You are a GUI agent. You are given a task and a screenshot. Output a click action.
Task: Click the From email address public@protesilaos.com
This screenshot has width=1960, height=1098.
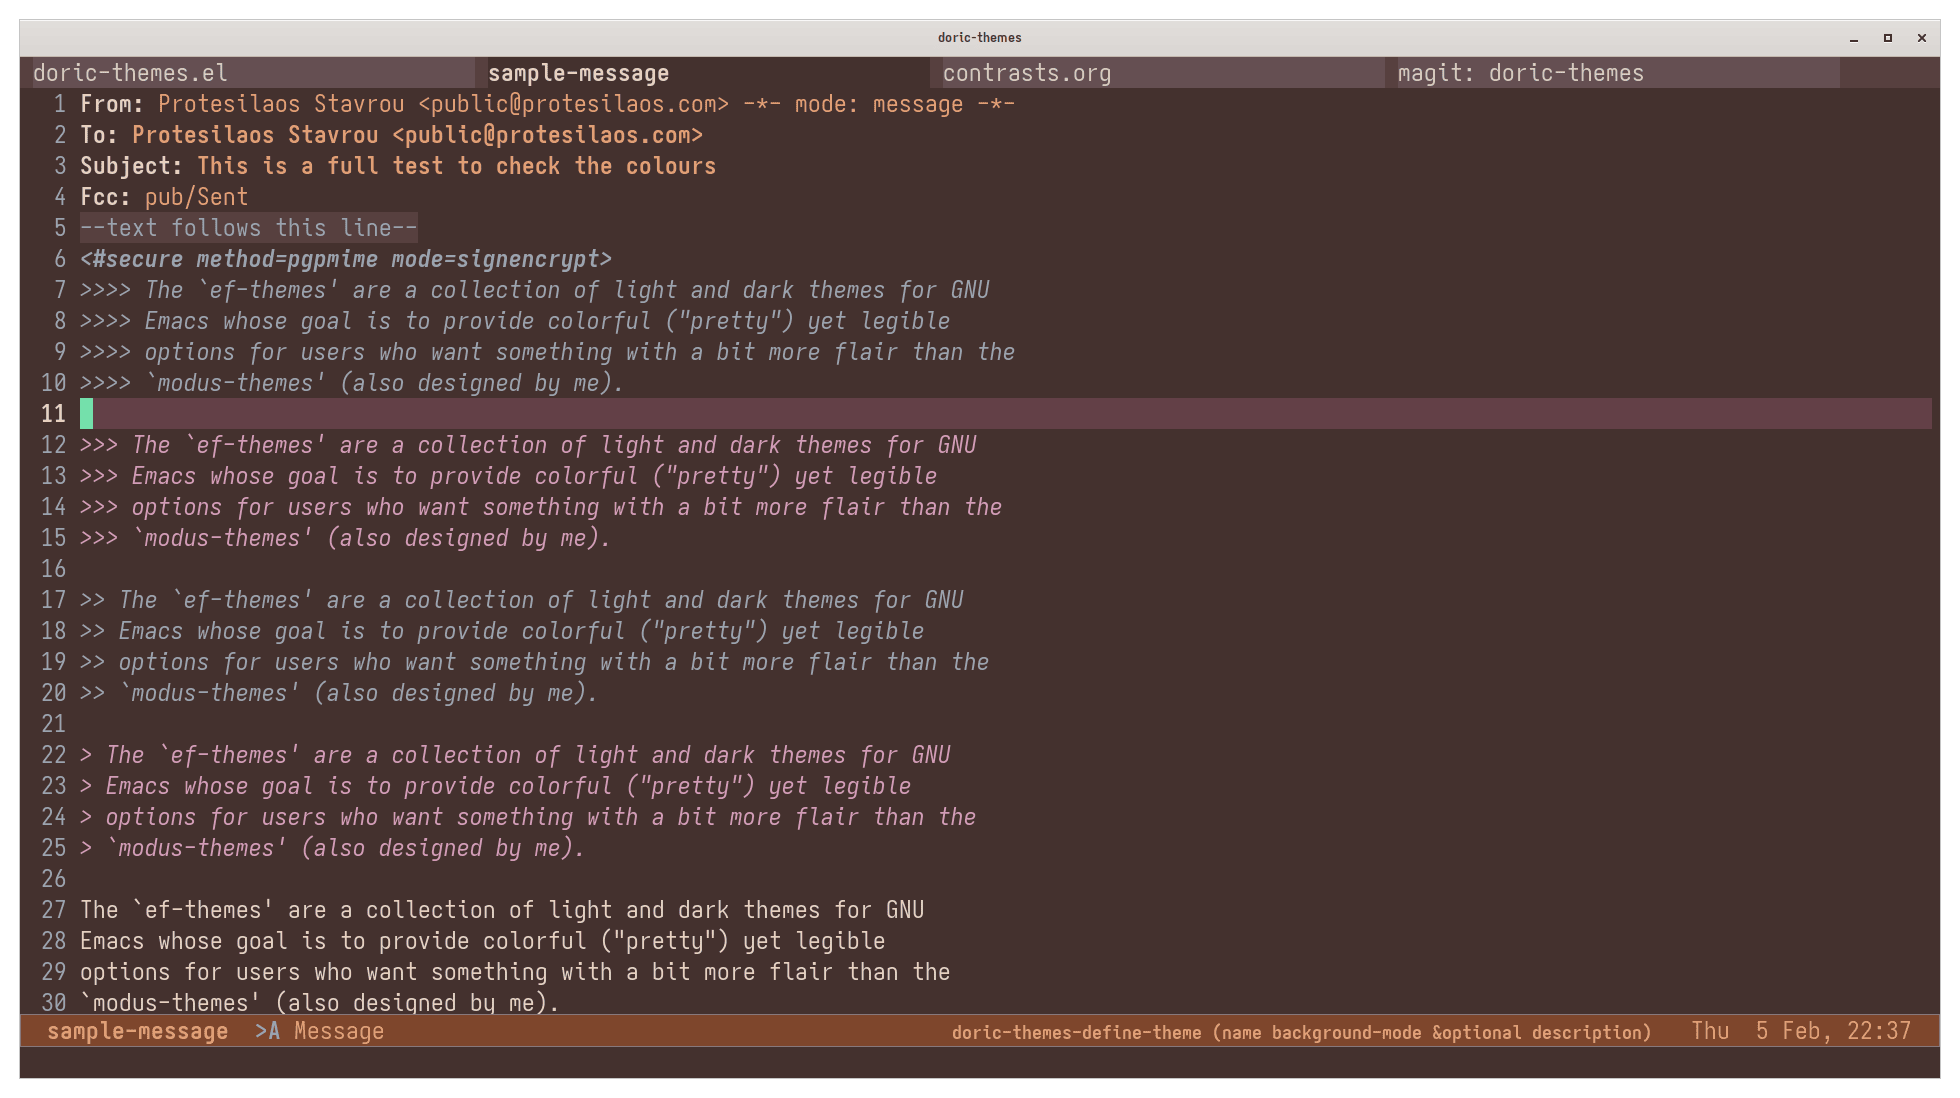[x=573, y=104]
